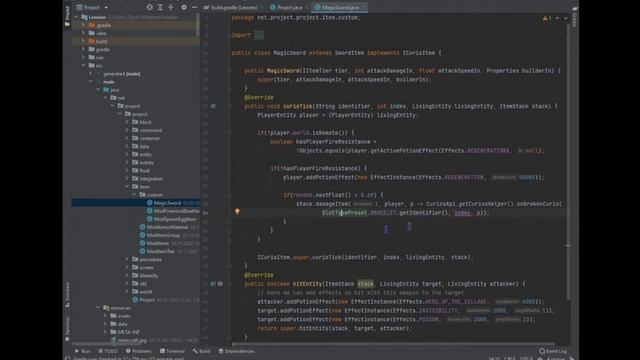
Task: Expand the .idea folder
Action: (84, 33)
